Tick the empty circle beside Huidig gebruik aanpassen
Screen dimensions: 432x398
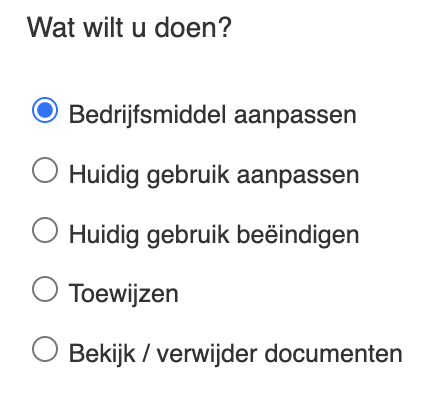click(x=45, y=170)
